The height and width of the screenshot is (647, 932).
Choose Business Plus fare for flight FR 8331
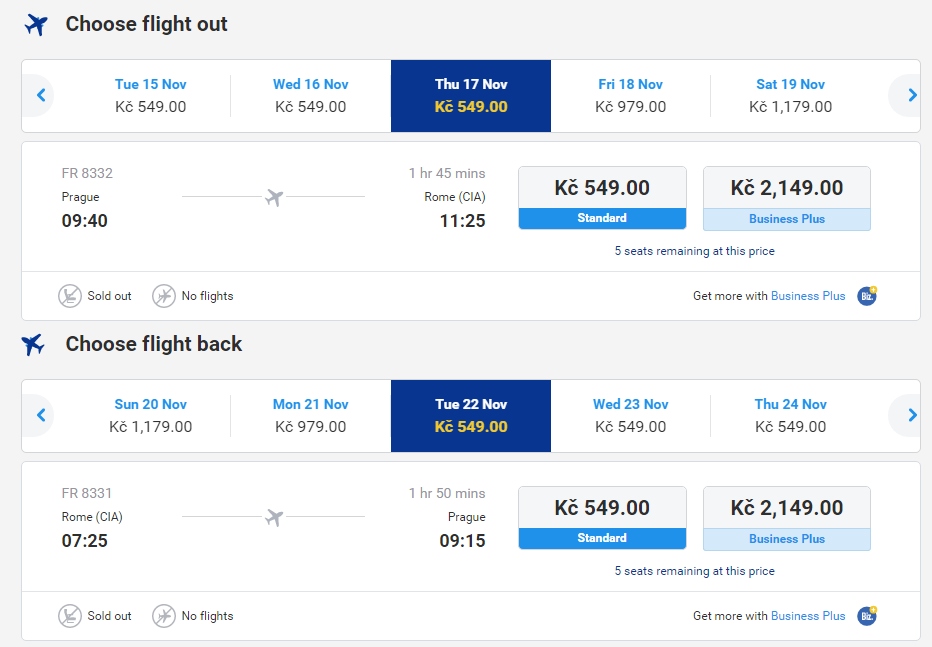(786, 519)
